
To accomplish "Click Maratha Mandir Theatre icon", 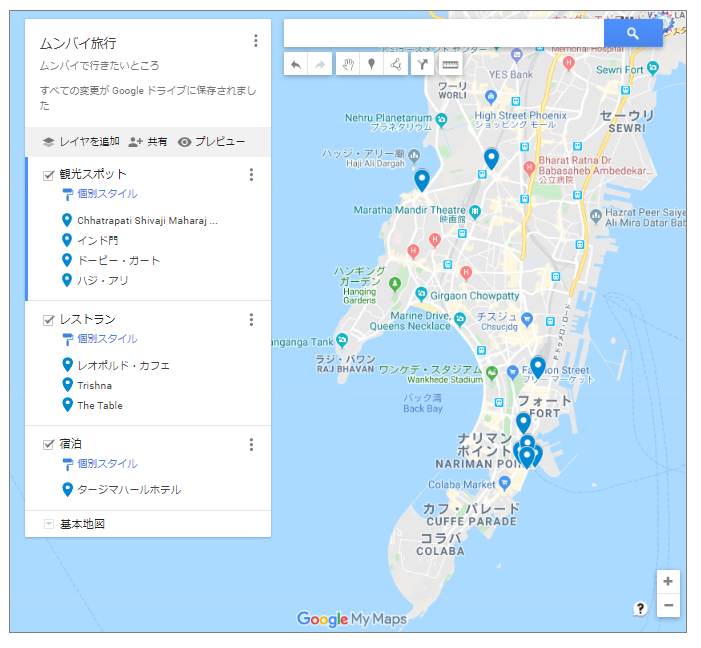I will [x=475, y=212].
